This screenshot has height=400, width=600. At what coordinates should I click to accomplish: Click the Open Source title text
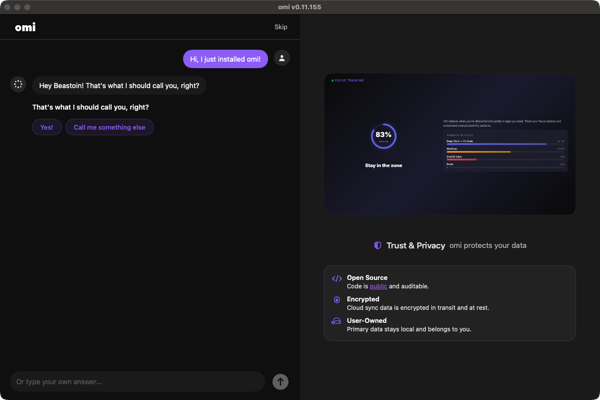[x=367, y=278]
